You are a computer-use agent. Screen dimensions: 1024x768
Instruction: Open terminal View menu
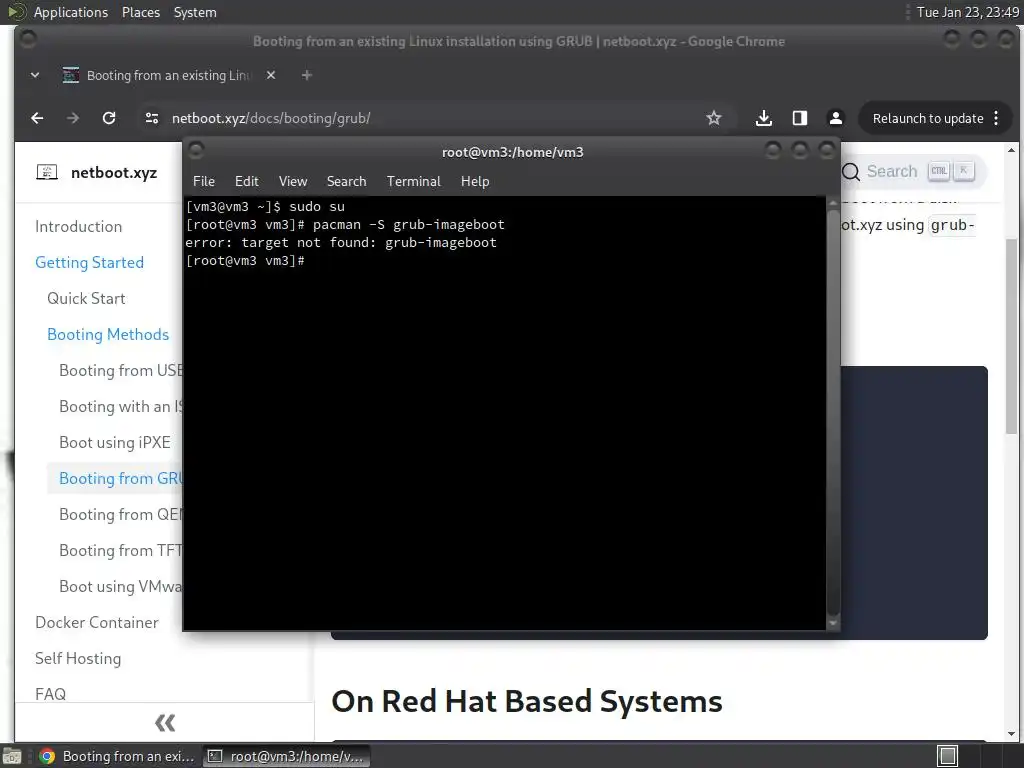coord(293,182)
